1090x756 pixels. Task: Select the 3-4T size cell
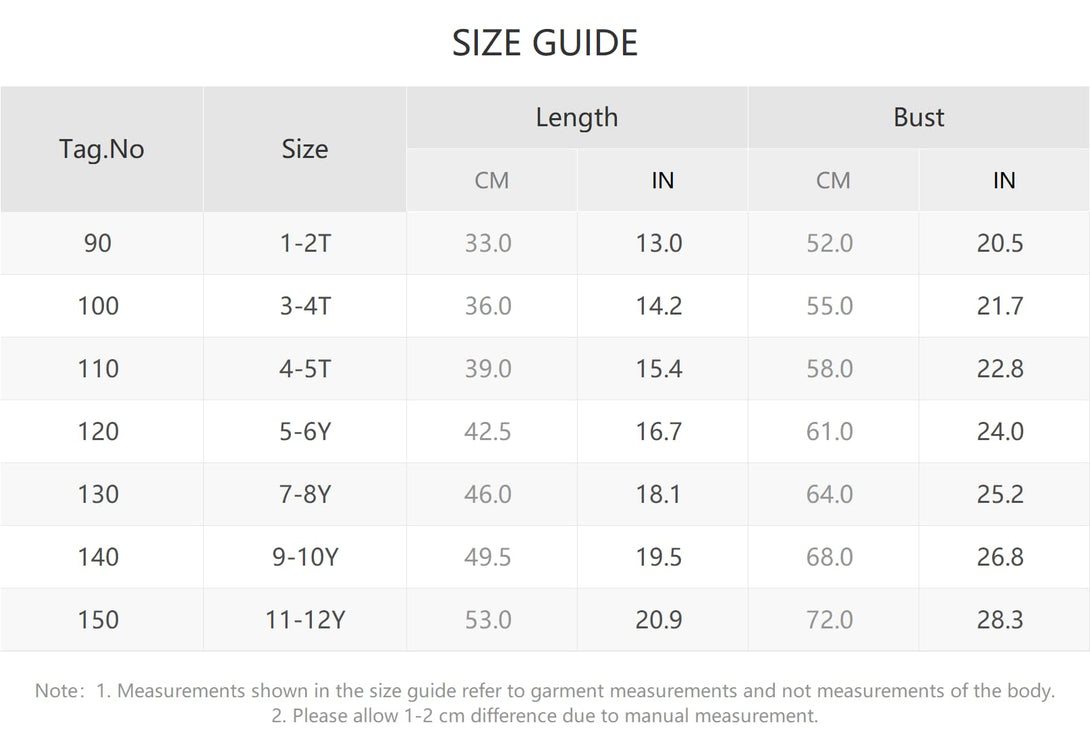(x=304, y=306)
